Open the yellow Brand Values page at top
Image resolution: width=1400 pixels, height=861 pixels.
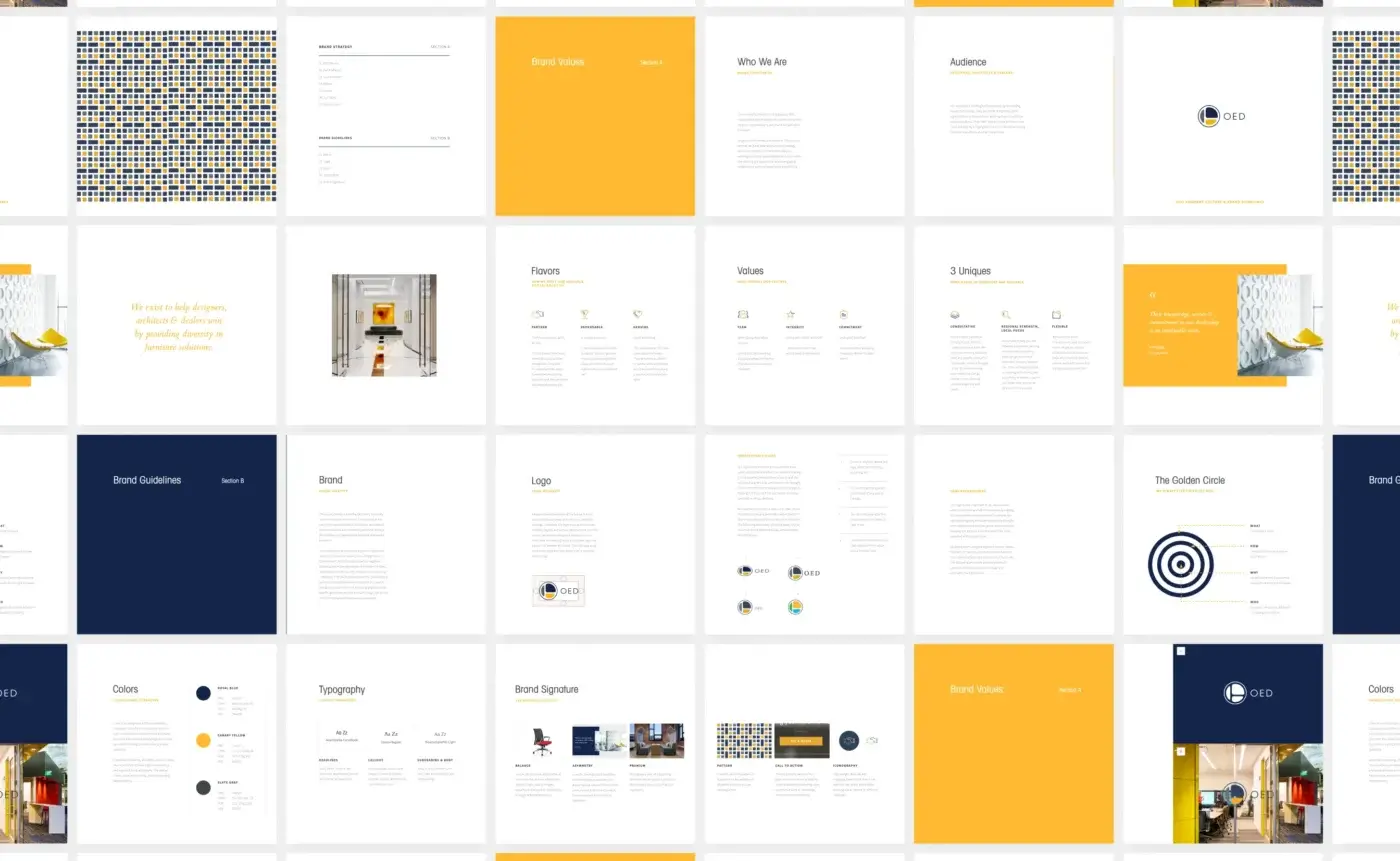[595, 116]
